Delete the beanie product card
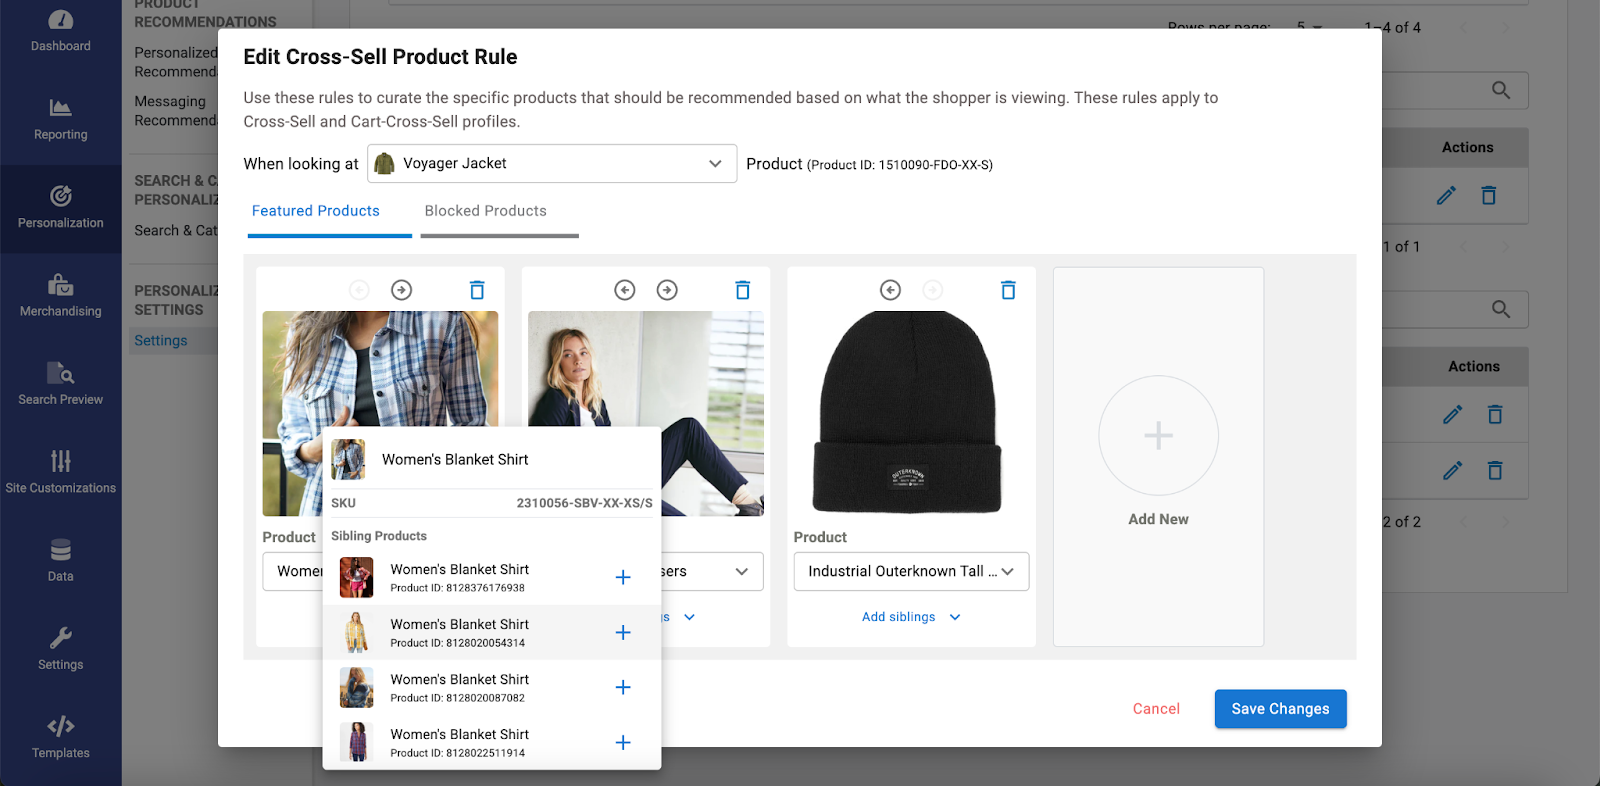This screenshot has height=786, width=1600. click(1008, 290)
